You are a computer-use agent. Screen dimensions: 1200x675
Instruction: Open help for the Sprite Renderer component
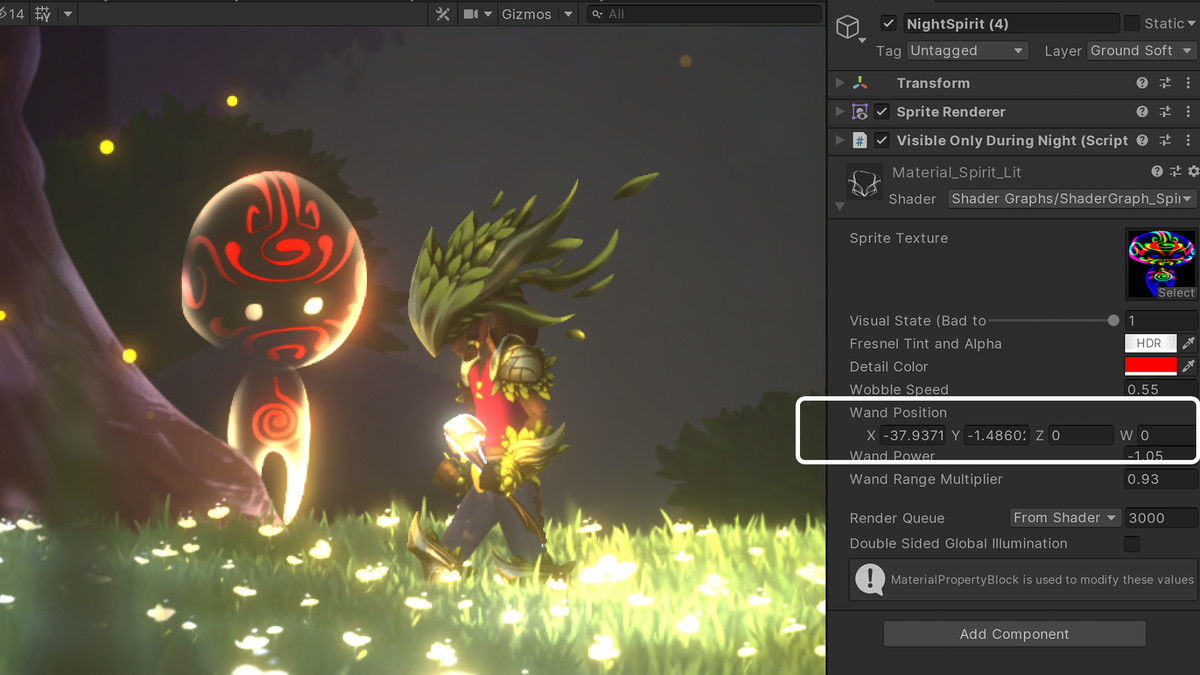1142,112
